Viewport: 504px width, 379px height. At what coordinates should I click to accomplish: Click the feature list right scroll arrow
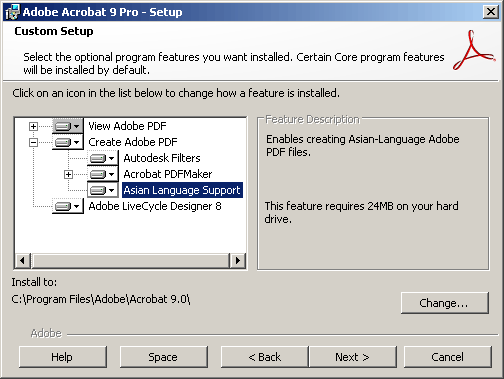237,260
